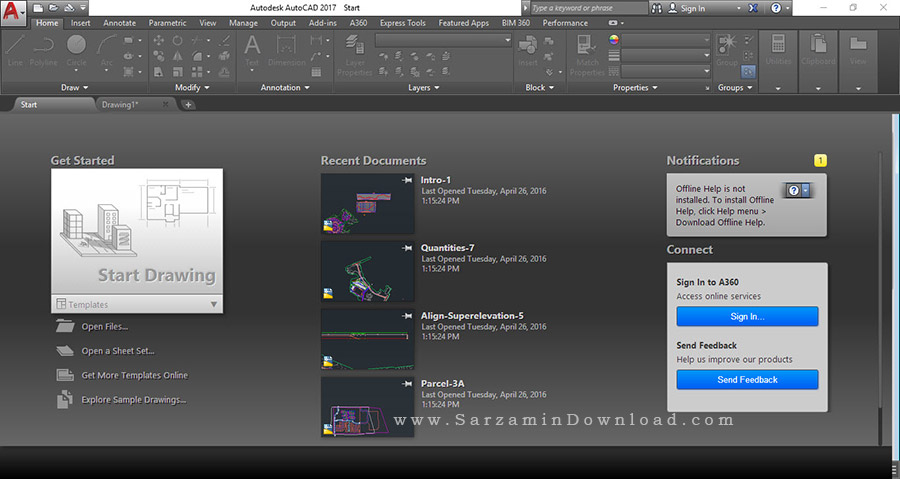Click the Match Properties tool
Image resolution: width=900 pixels, height=479 pixels.
coord(587,55)
